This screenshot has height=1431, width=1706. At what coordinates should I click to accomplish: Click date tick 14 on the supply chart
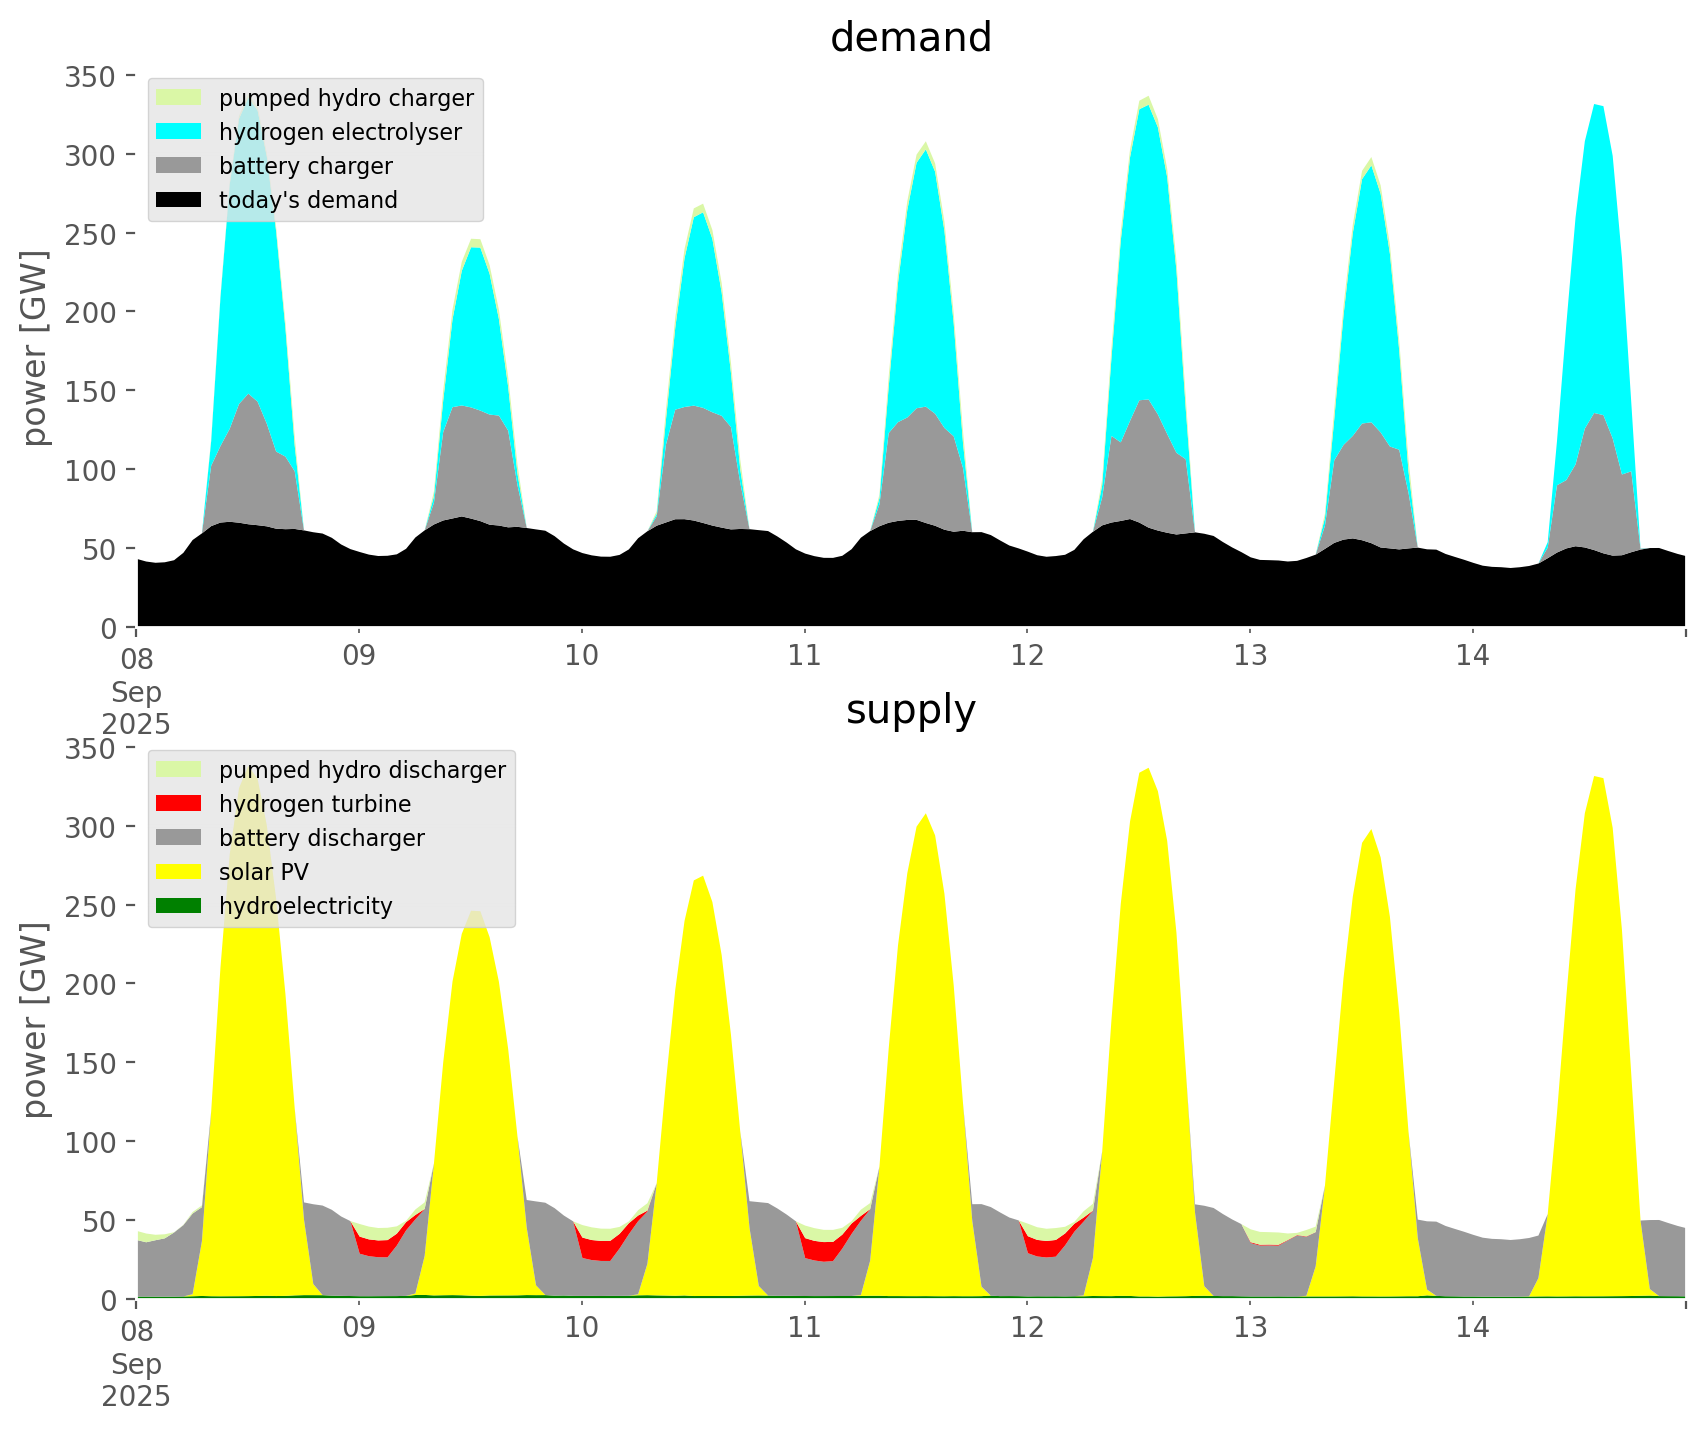[1473, 1328]
